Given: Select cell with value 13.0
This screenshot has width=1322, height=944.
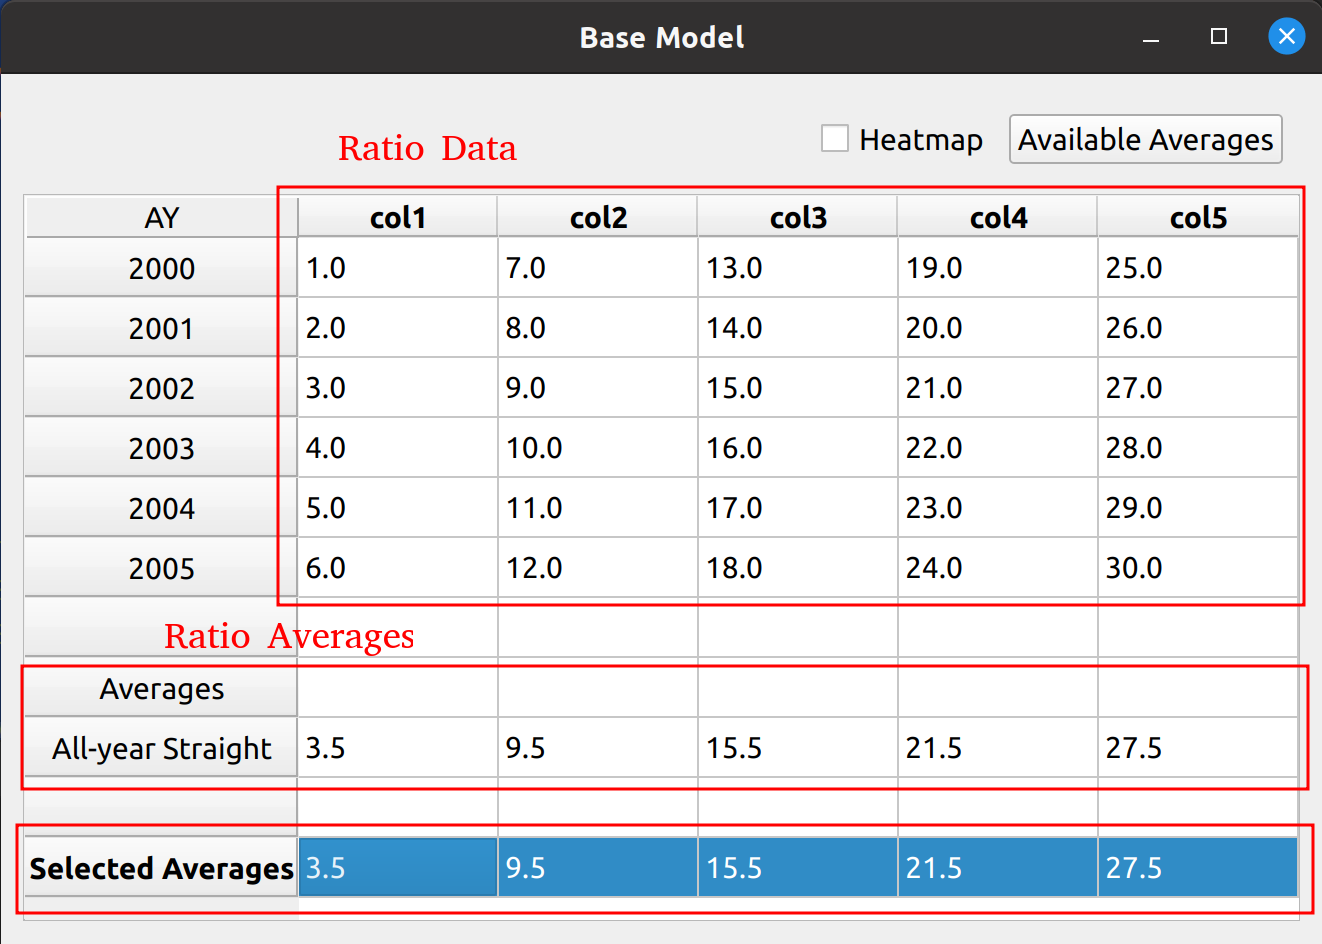Looking at the screenshot, I should 797,268.
